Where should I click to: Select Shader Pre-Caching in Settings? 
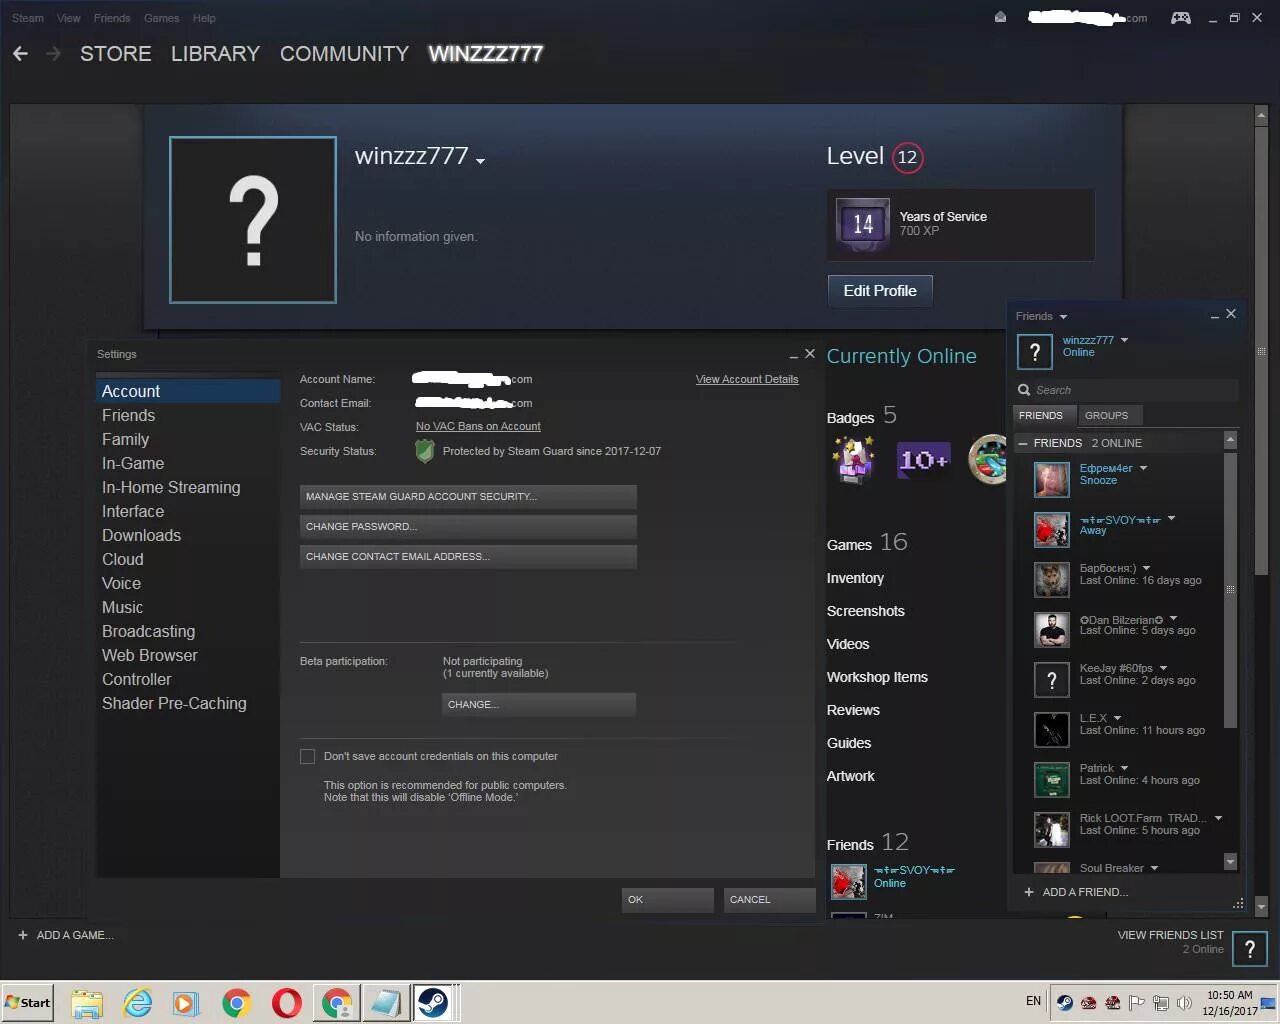(174, 703)
